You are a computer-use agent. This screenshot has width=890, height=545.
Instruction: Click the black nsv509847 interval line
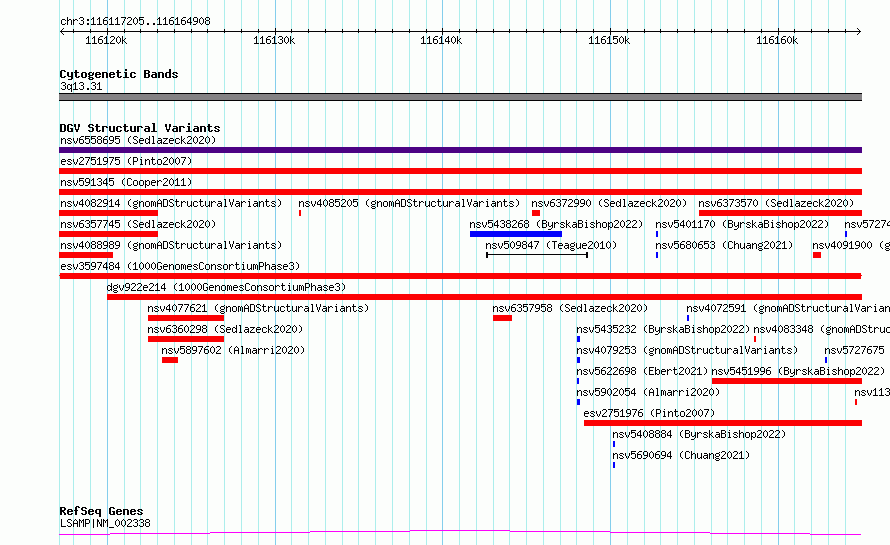coord(537,255)
